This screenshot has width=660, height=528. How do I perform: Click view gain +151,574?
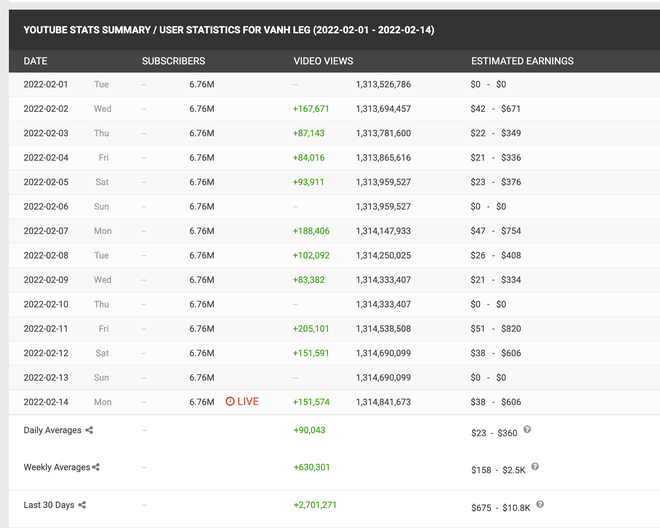311,402
